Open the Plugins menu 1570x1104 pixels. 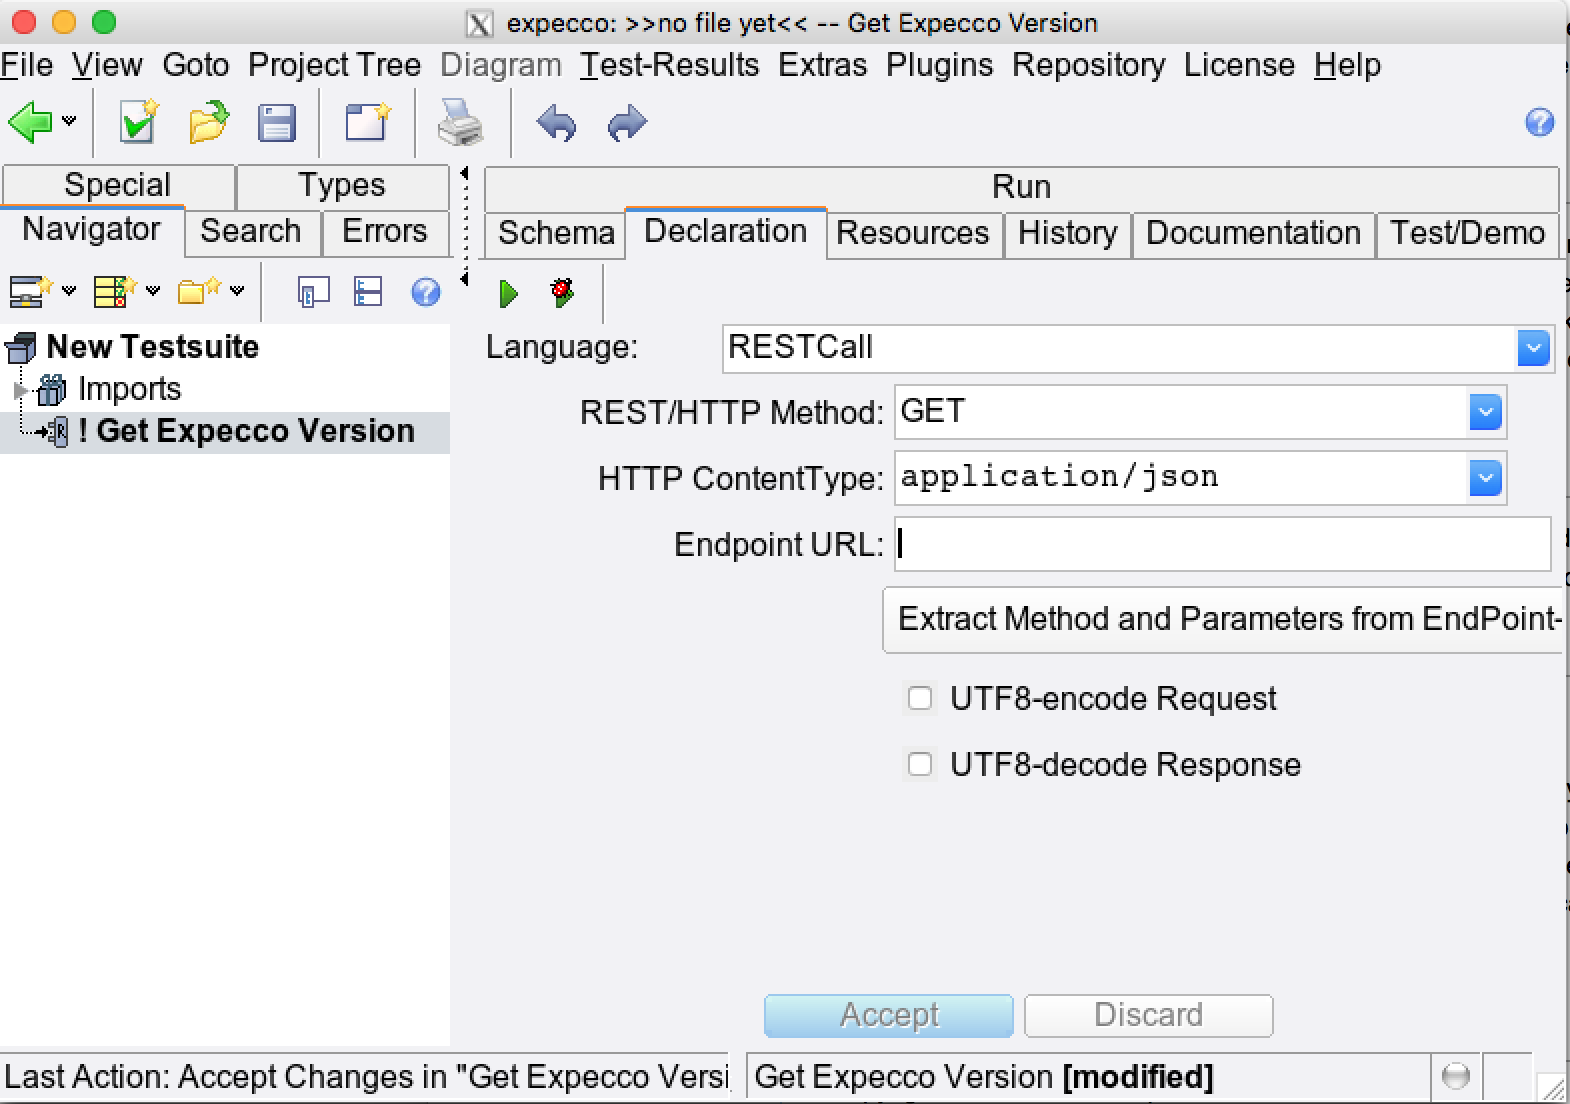[939, 65]
